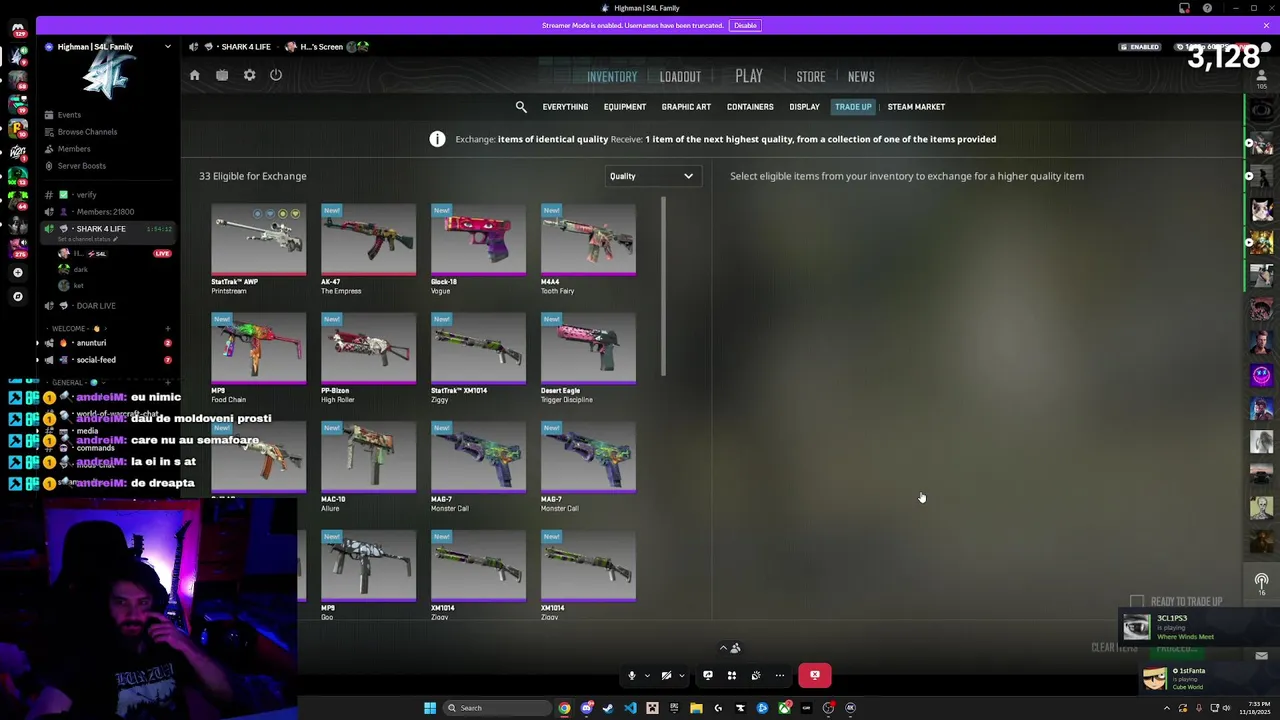Select the EVERYTHING inventory filter

(565, 107)
